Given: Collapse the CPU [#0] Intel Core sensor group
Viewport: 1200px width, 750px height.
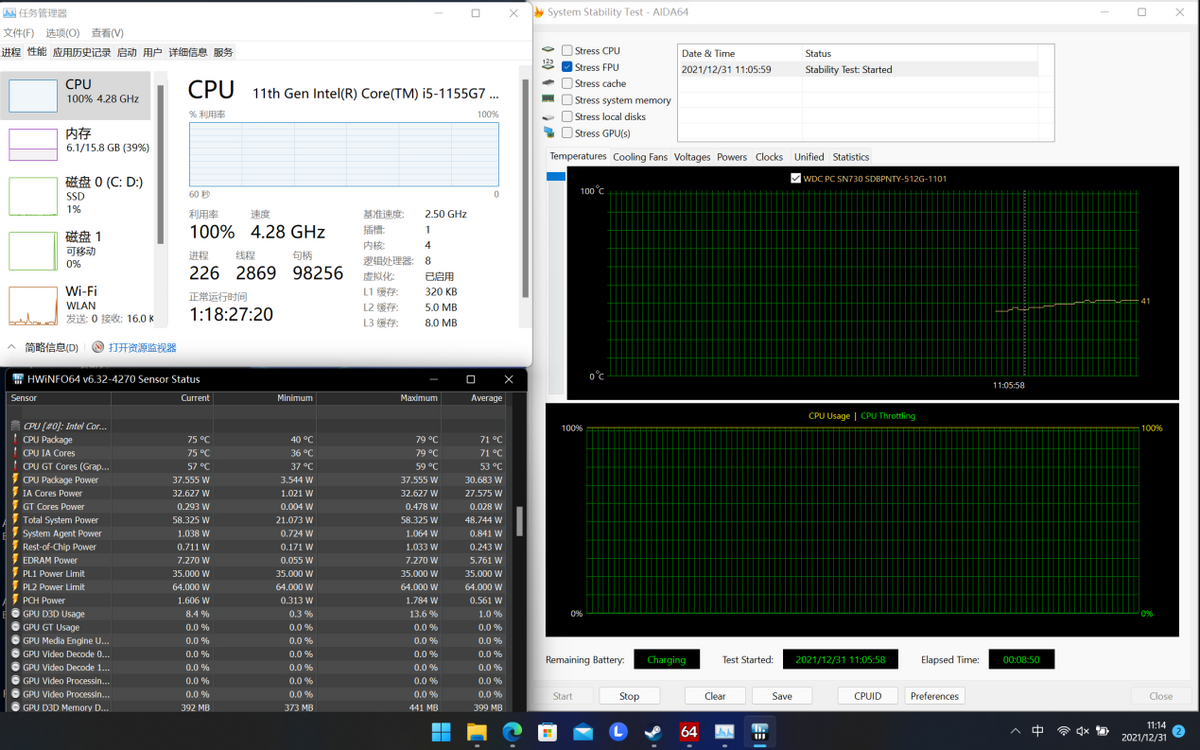Looking at the screenshot, I should [15, 426].
